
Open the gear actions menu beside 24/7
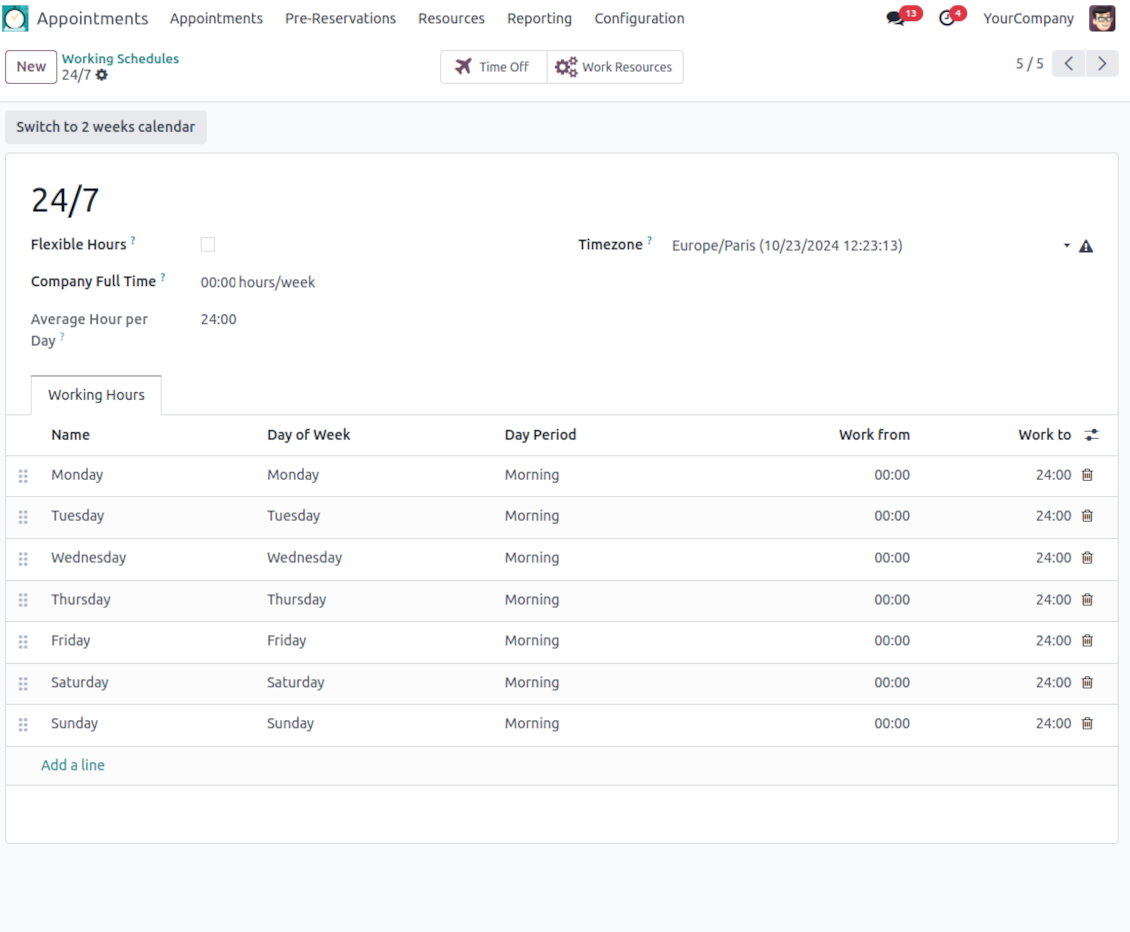(x=102, y=75)
